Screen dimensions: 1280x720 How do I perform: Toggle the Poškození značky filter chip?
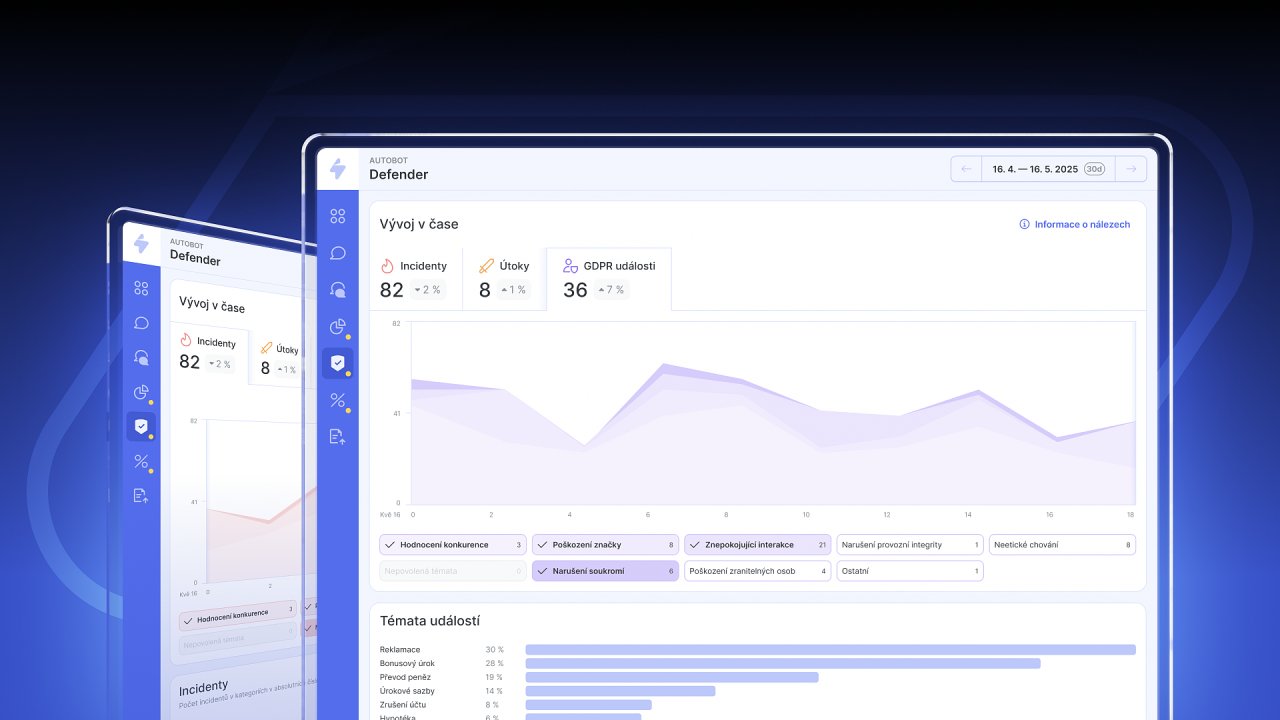[x=605, y=545]
